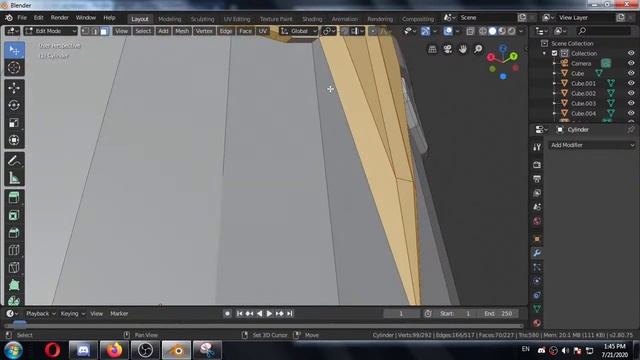The image size is (640, 360).
Task: Select the Bevel tool
Action: [14, 233]
